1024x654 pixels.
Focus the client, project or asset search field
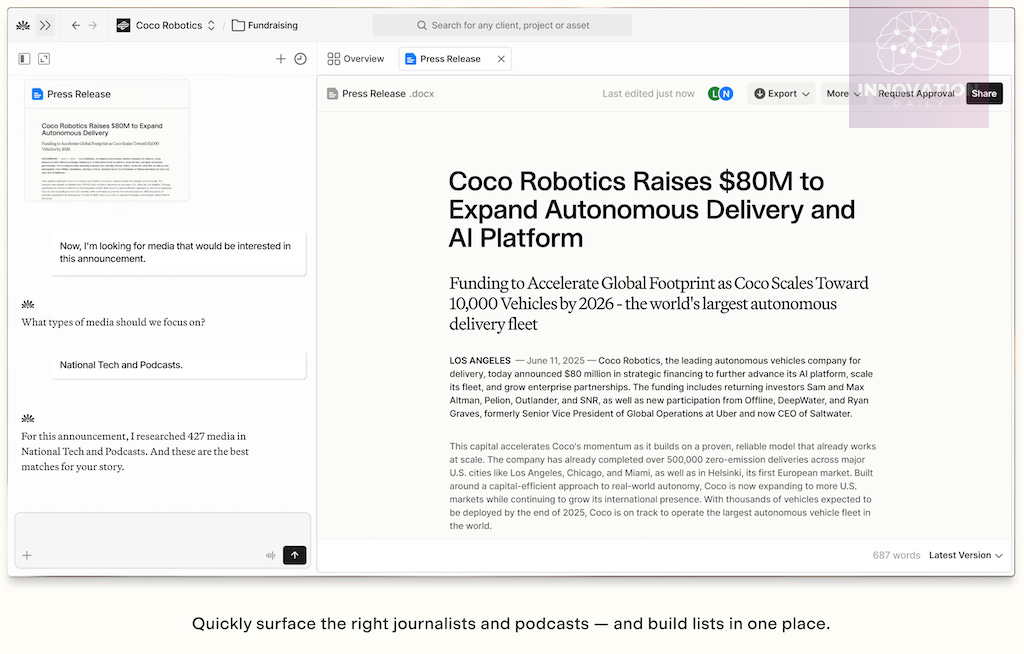point(502,25)
